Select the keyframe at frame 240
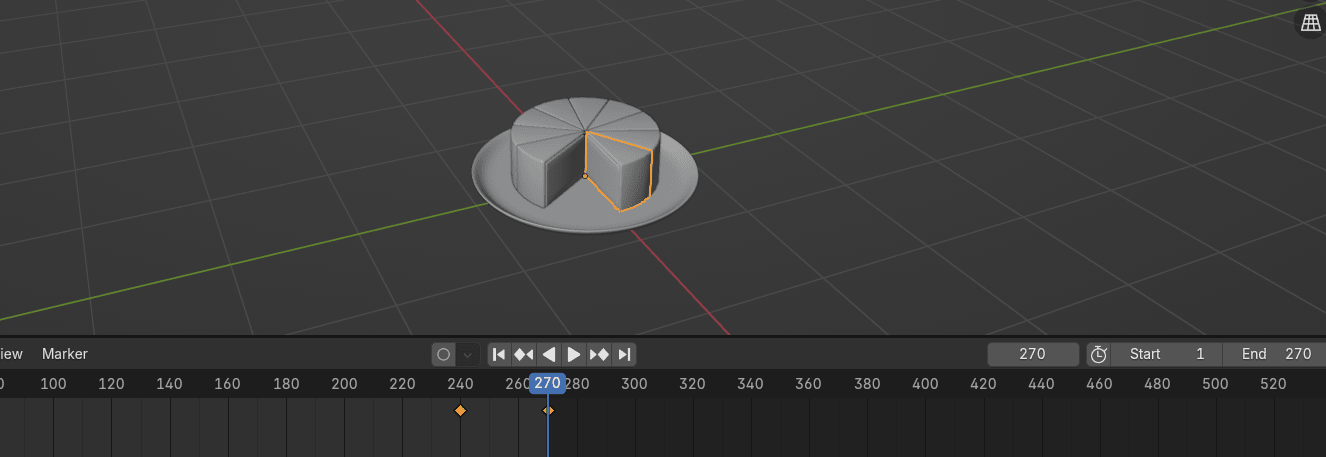The width and height of the screenshot is (1326, 457). [460, 410]
